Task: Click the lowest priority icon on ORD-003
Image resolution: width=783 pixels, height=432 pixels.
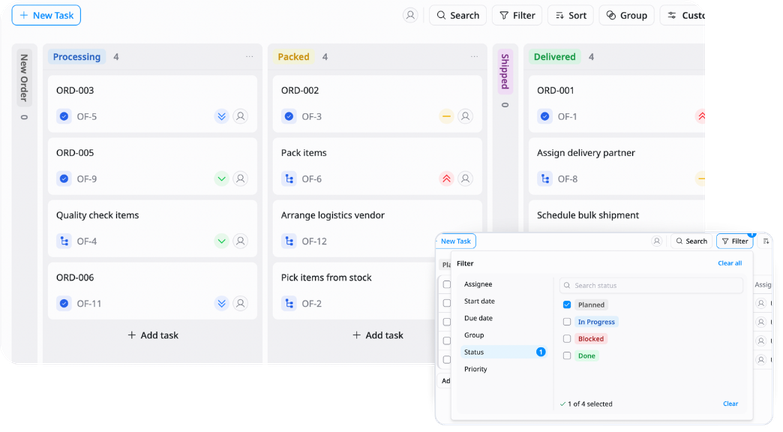Action: (x=221, y=116)
